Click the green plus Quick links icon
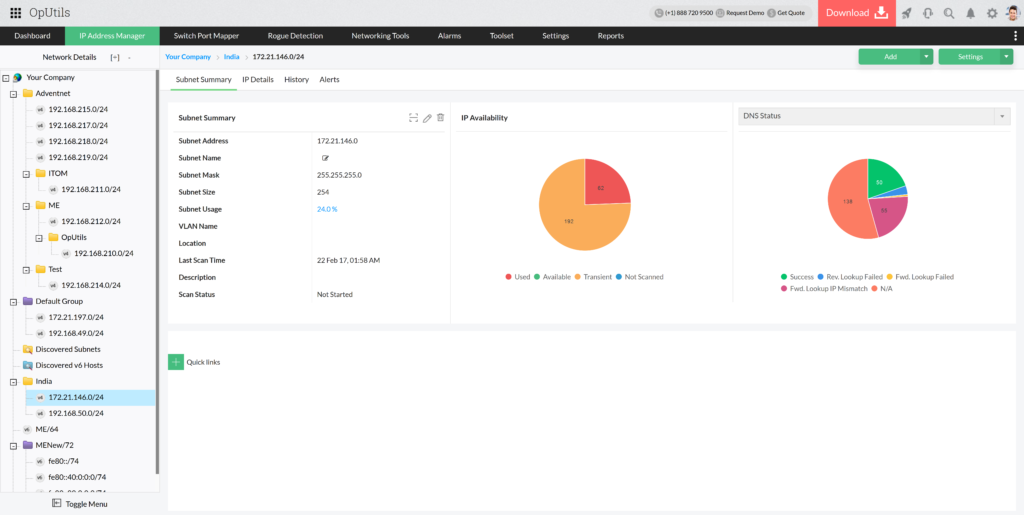The width and height of the screenshot is (1024, 515). (176, 362)
